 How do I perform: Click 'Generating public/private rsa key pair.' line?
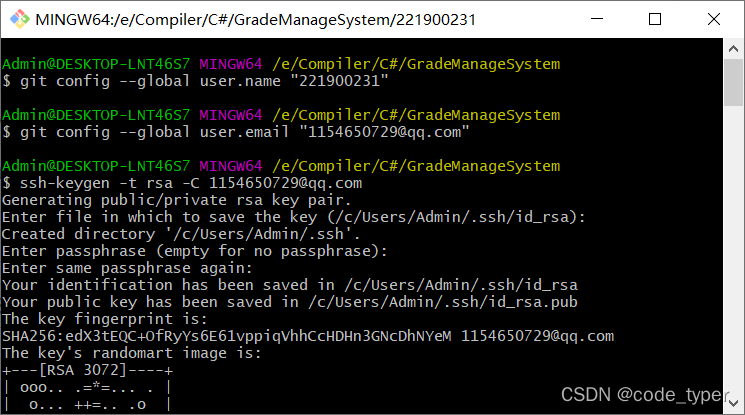click(x=176, y=200)
